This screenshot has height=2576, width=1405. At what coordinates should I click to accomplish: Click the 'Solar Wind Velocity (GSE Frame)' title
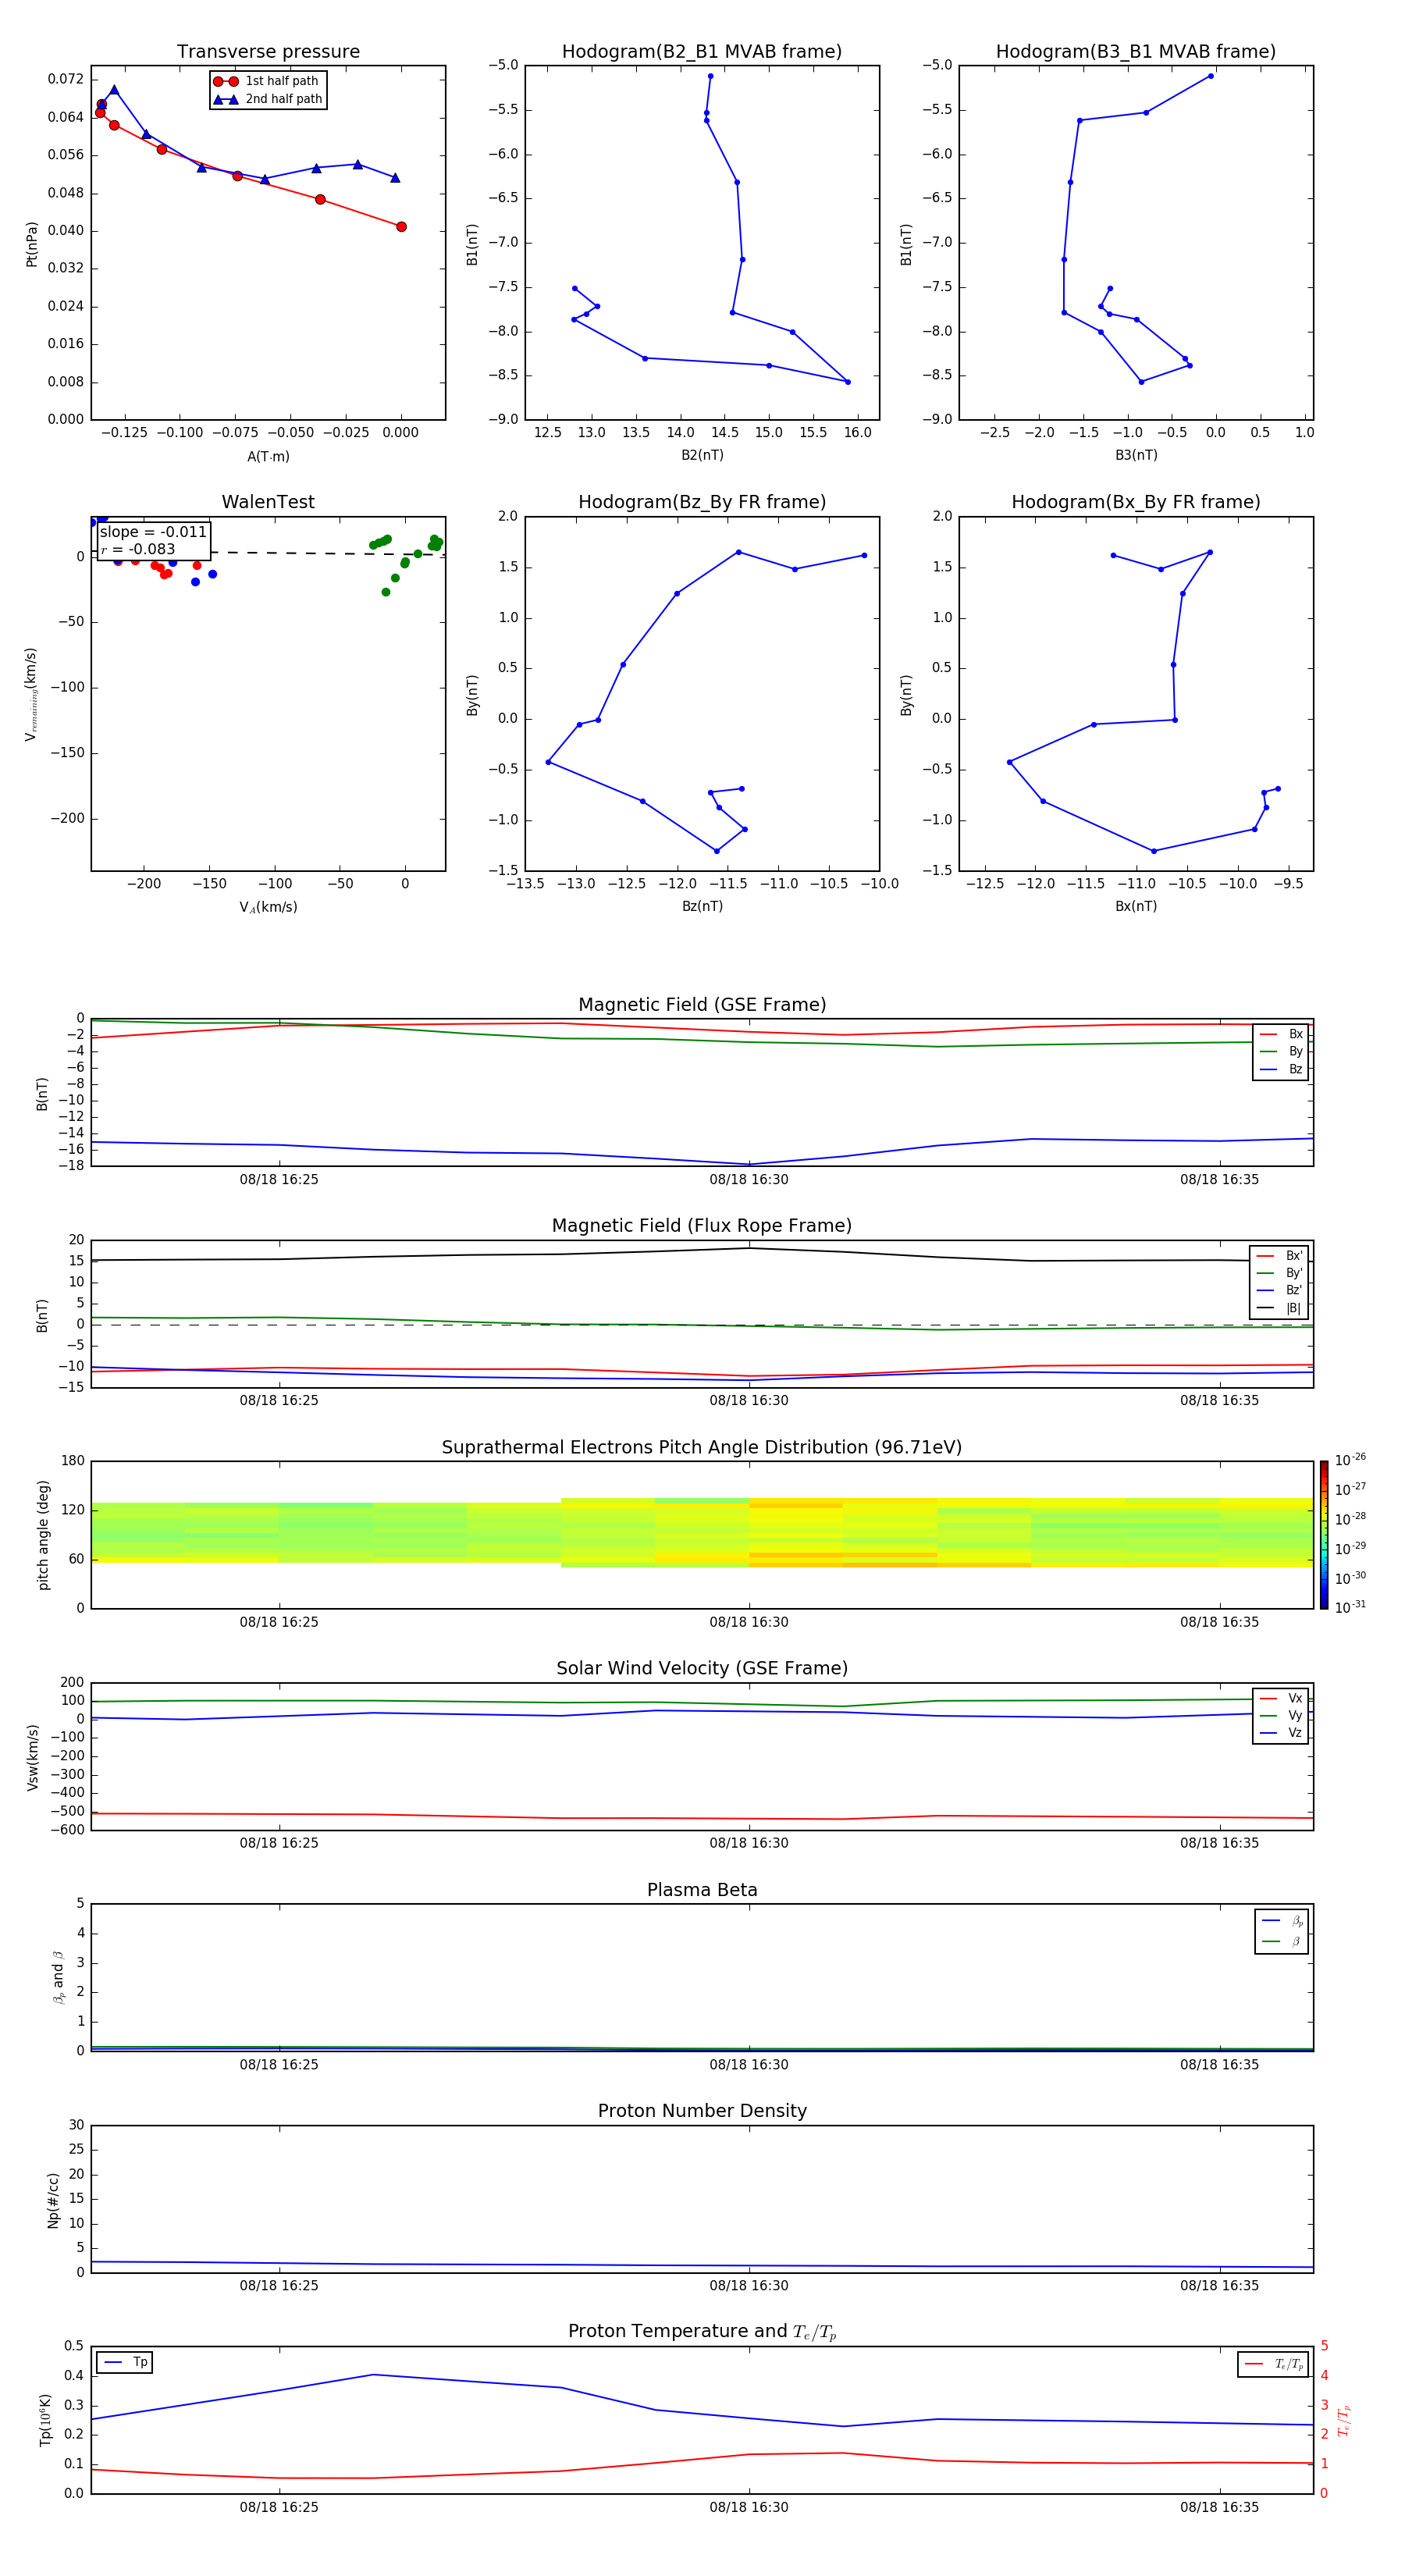[x=702, y=1668]
